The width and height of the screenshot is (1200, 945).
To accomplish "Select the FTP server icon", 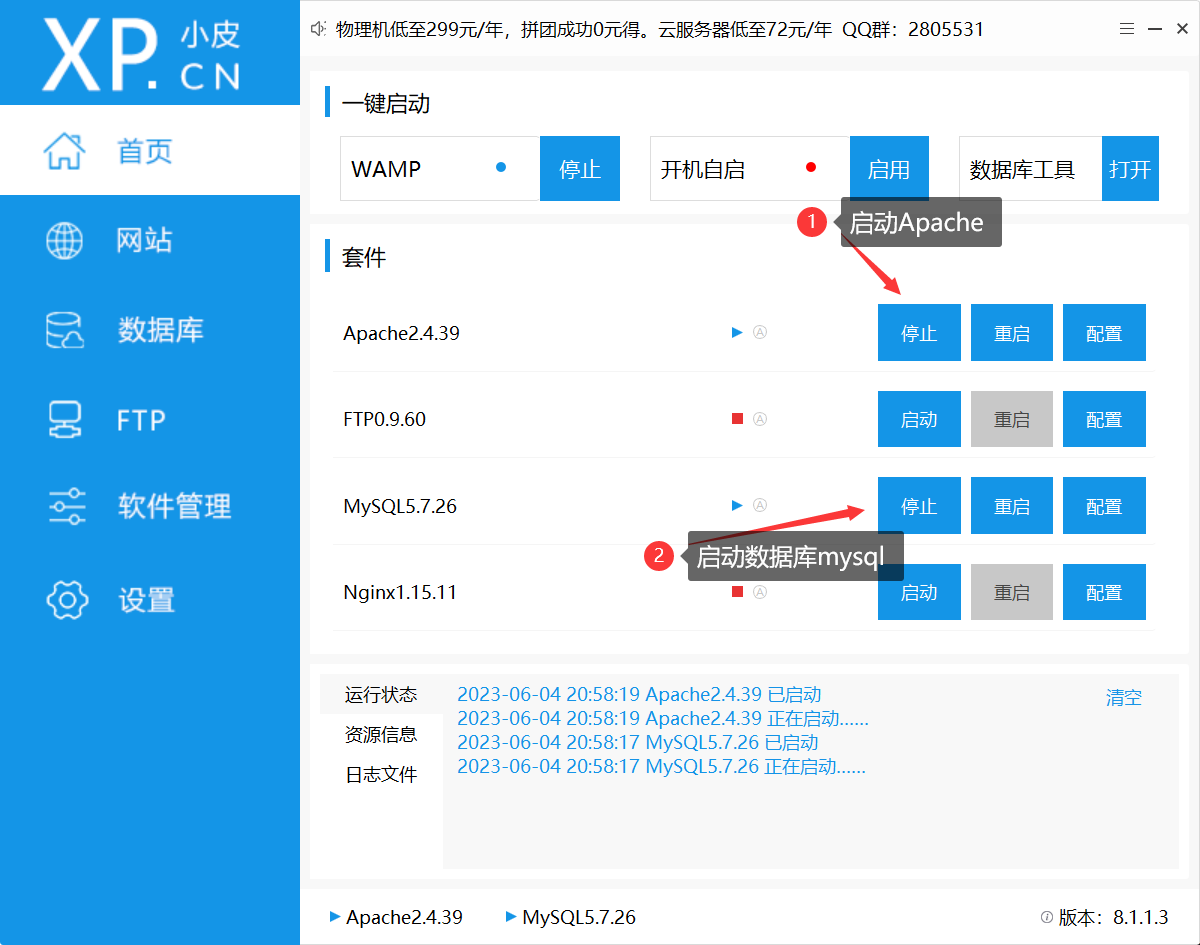I will click(65, 419).
